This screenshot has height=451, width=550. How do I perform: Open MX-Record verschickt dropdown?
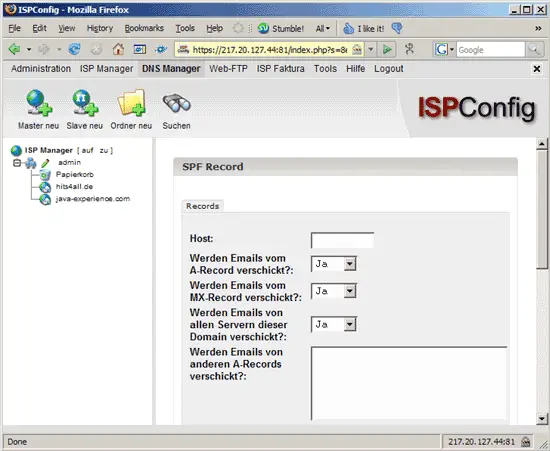click(334, 291)
